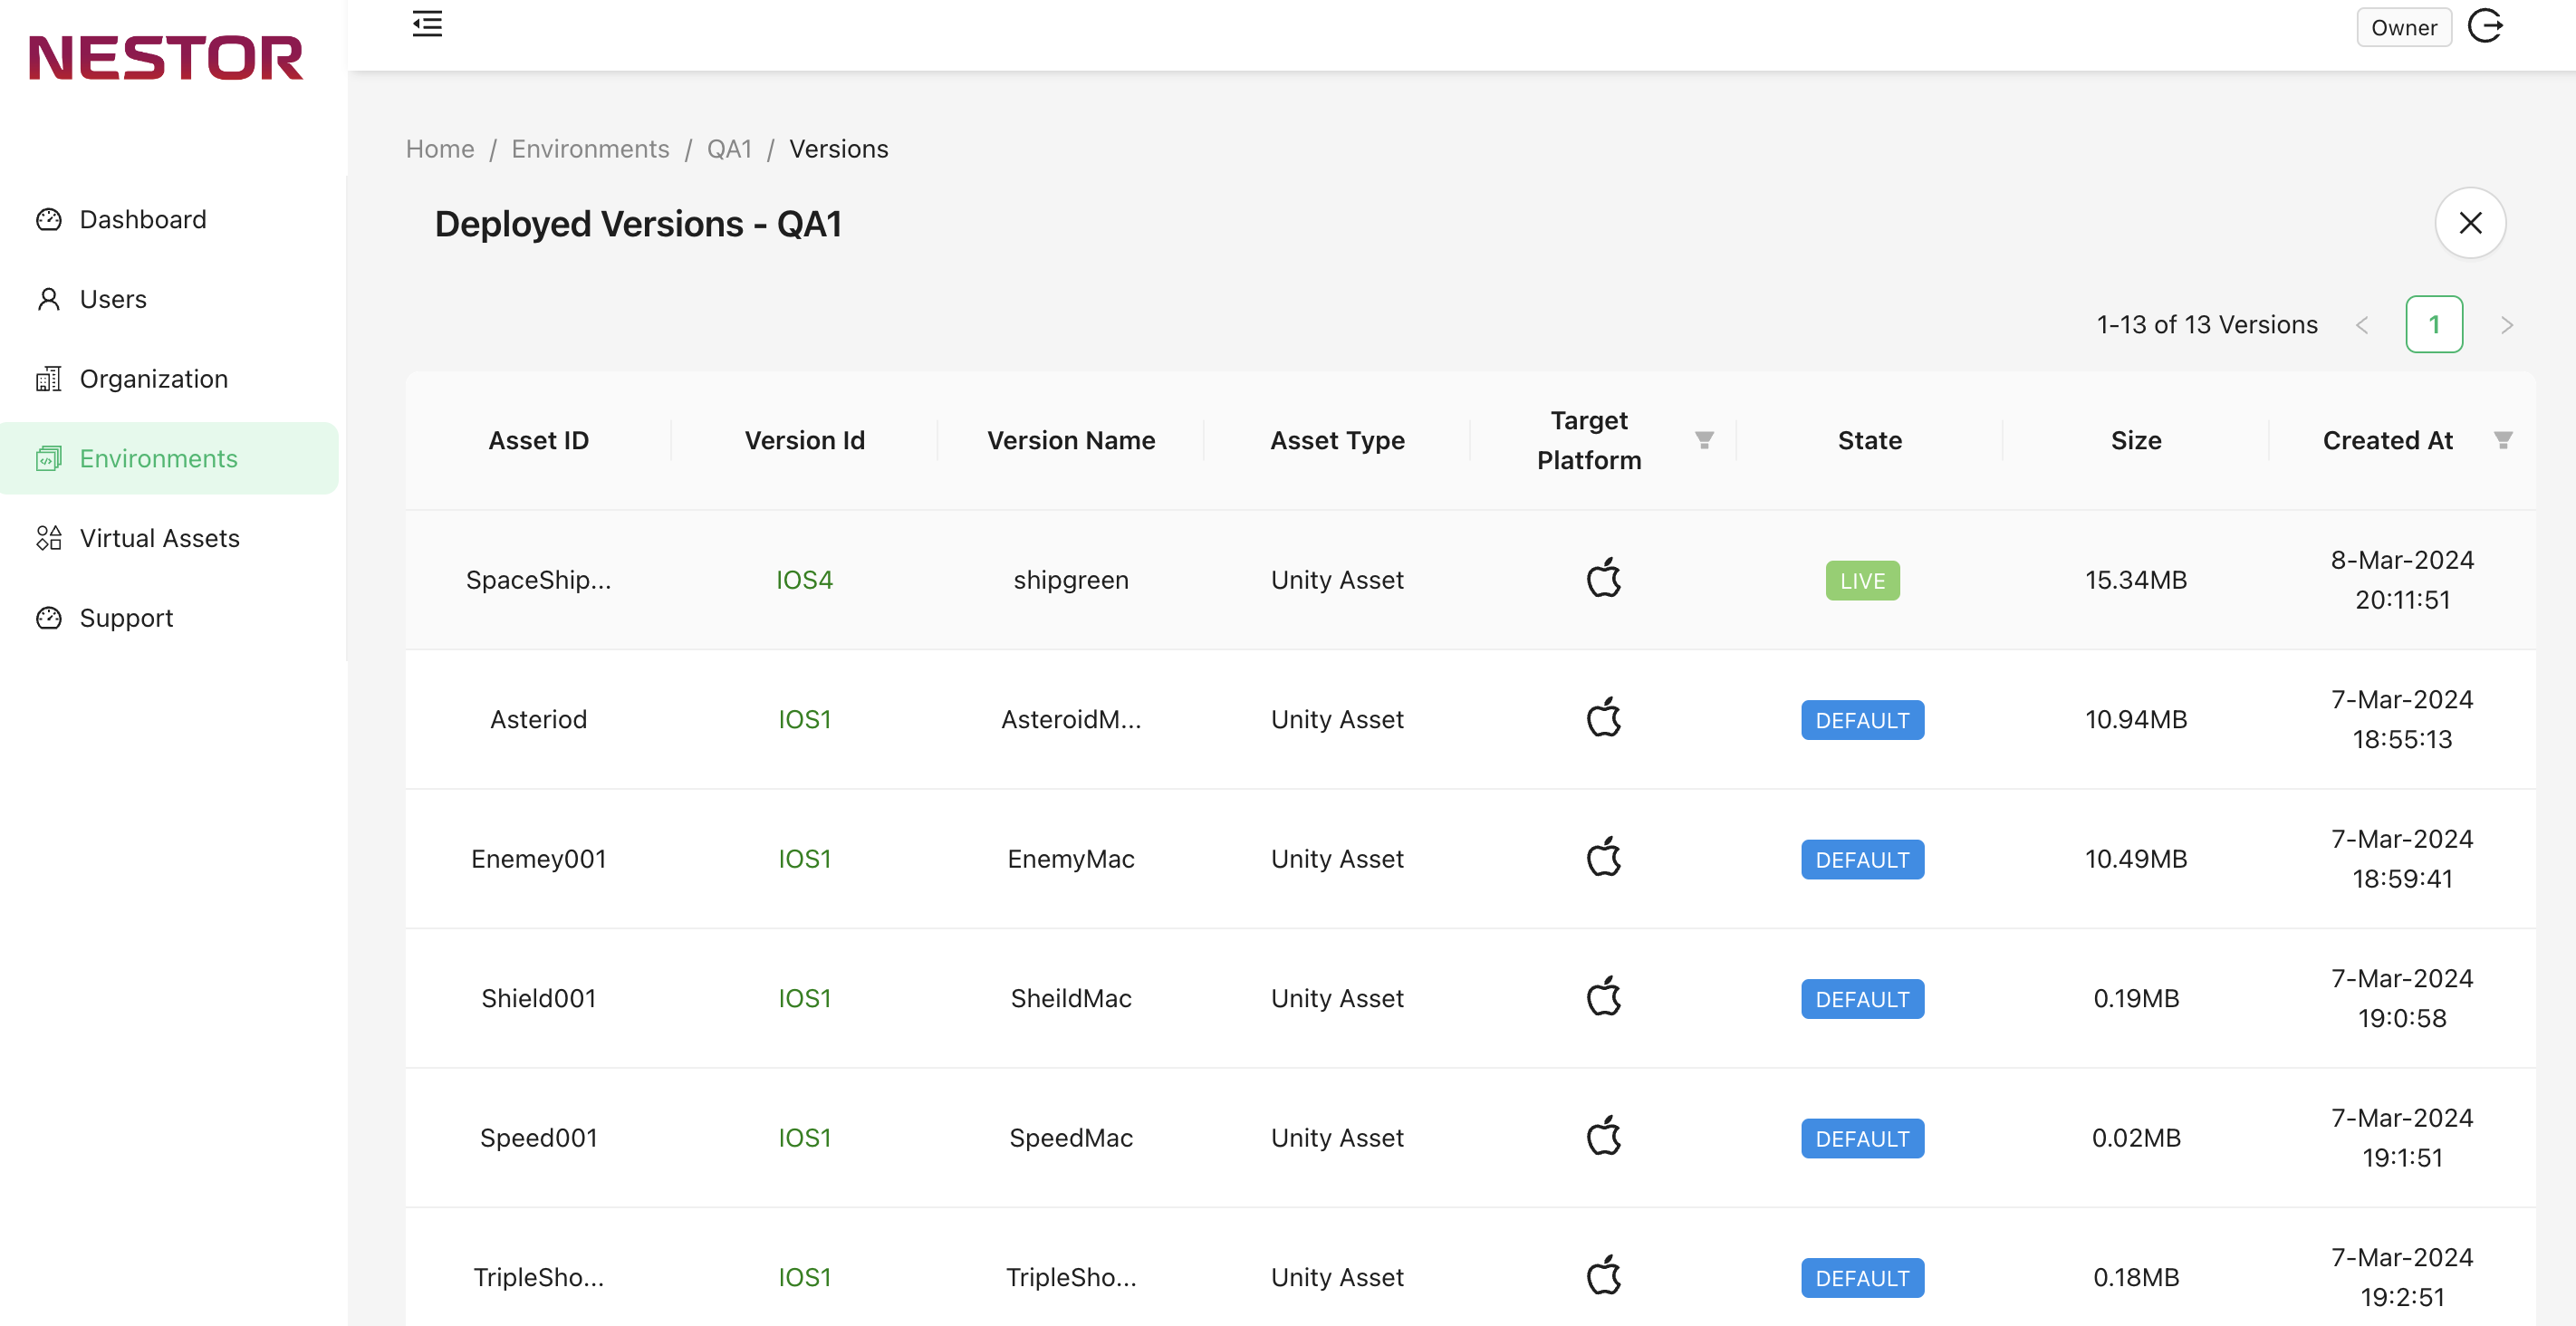Screen dimensions: 2576x1326
Task: Close the Deployed Versions panel with X
Action: pyautogui.click(x=2470, y=223)
